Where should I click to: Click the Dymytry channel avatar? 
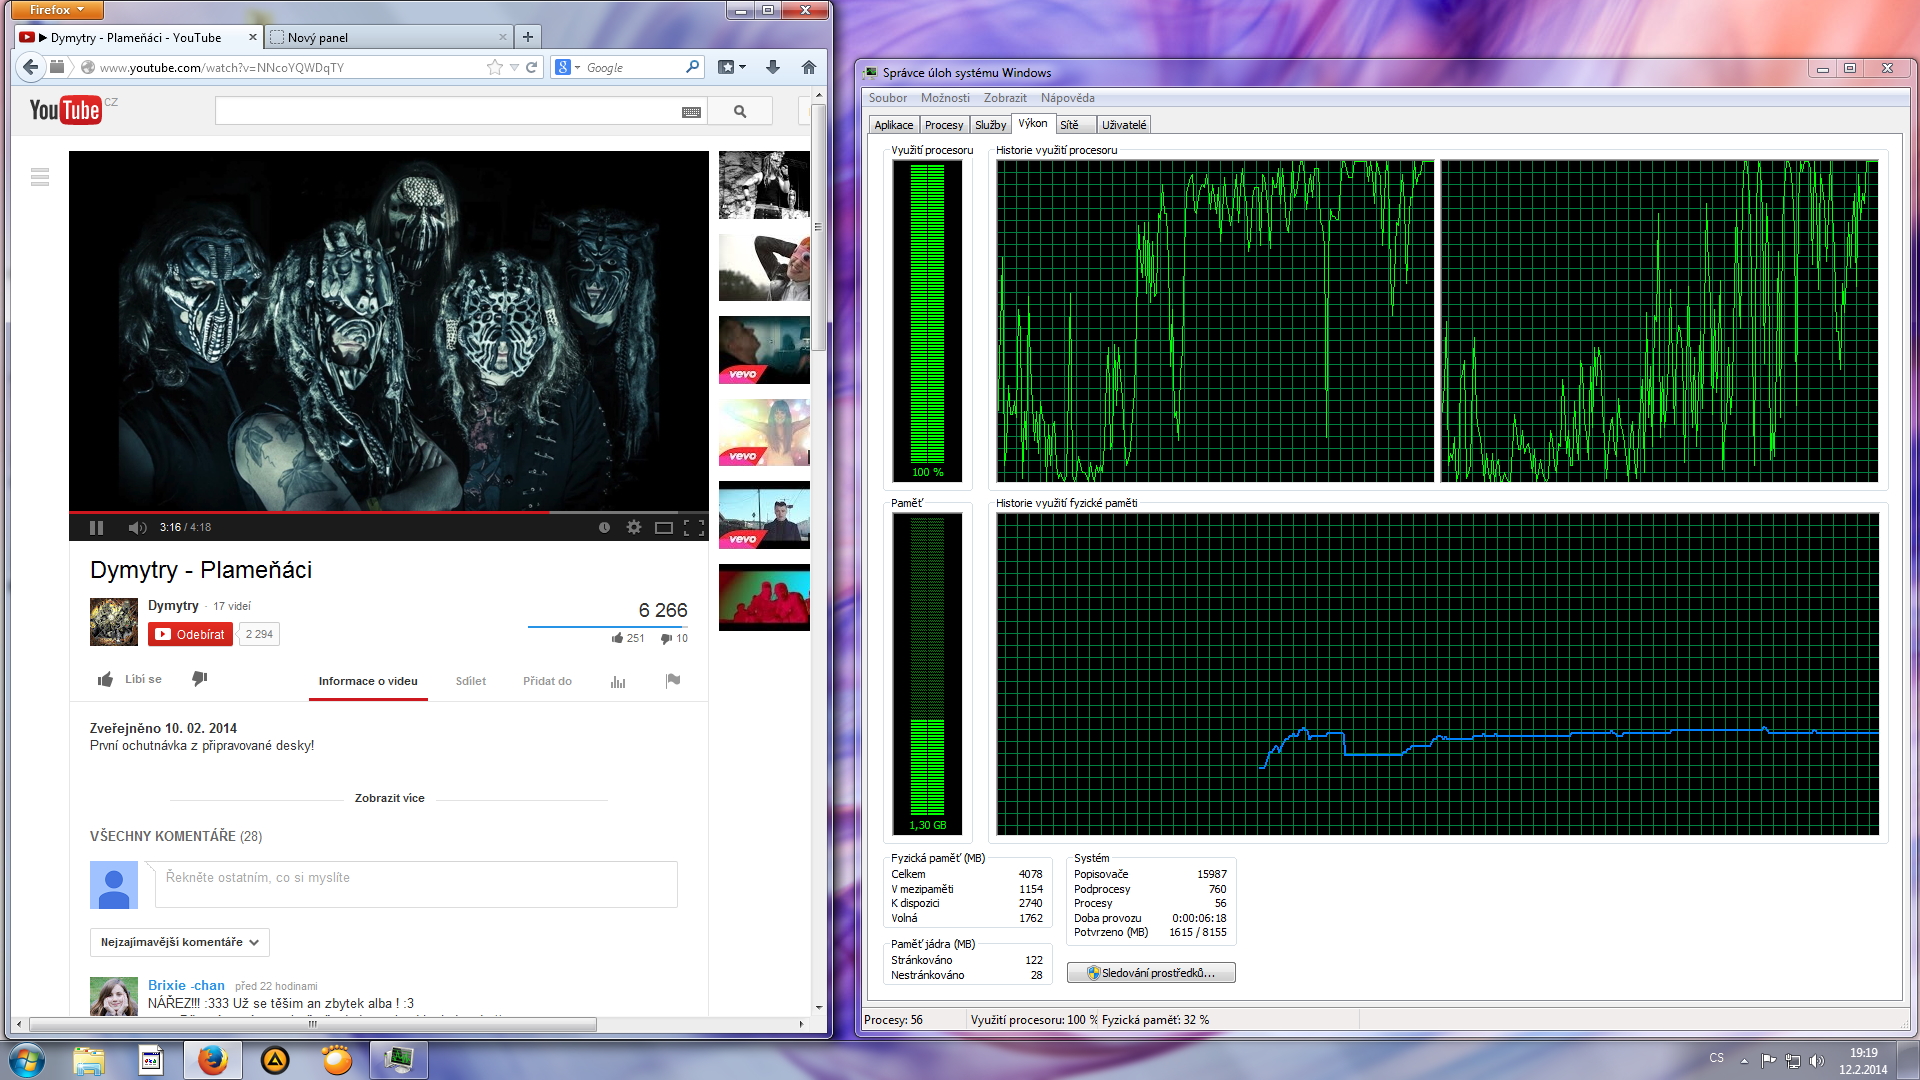tap(114, 622)
